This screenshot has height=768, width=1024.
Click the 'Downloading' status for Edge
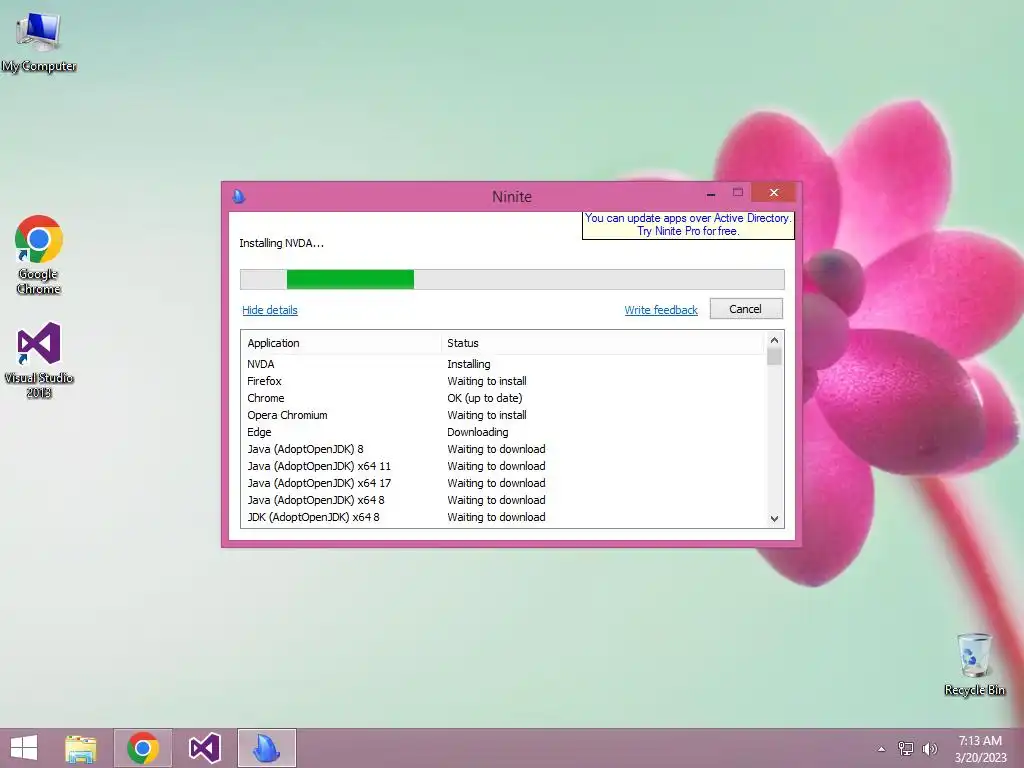tap(477, 432)
